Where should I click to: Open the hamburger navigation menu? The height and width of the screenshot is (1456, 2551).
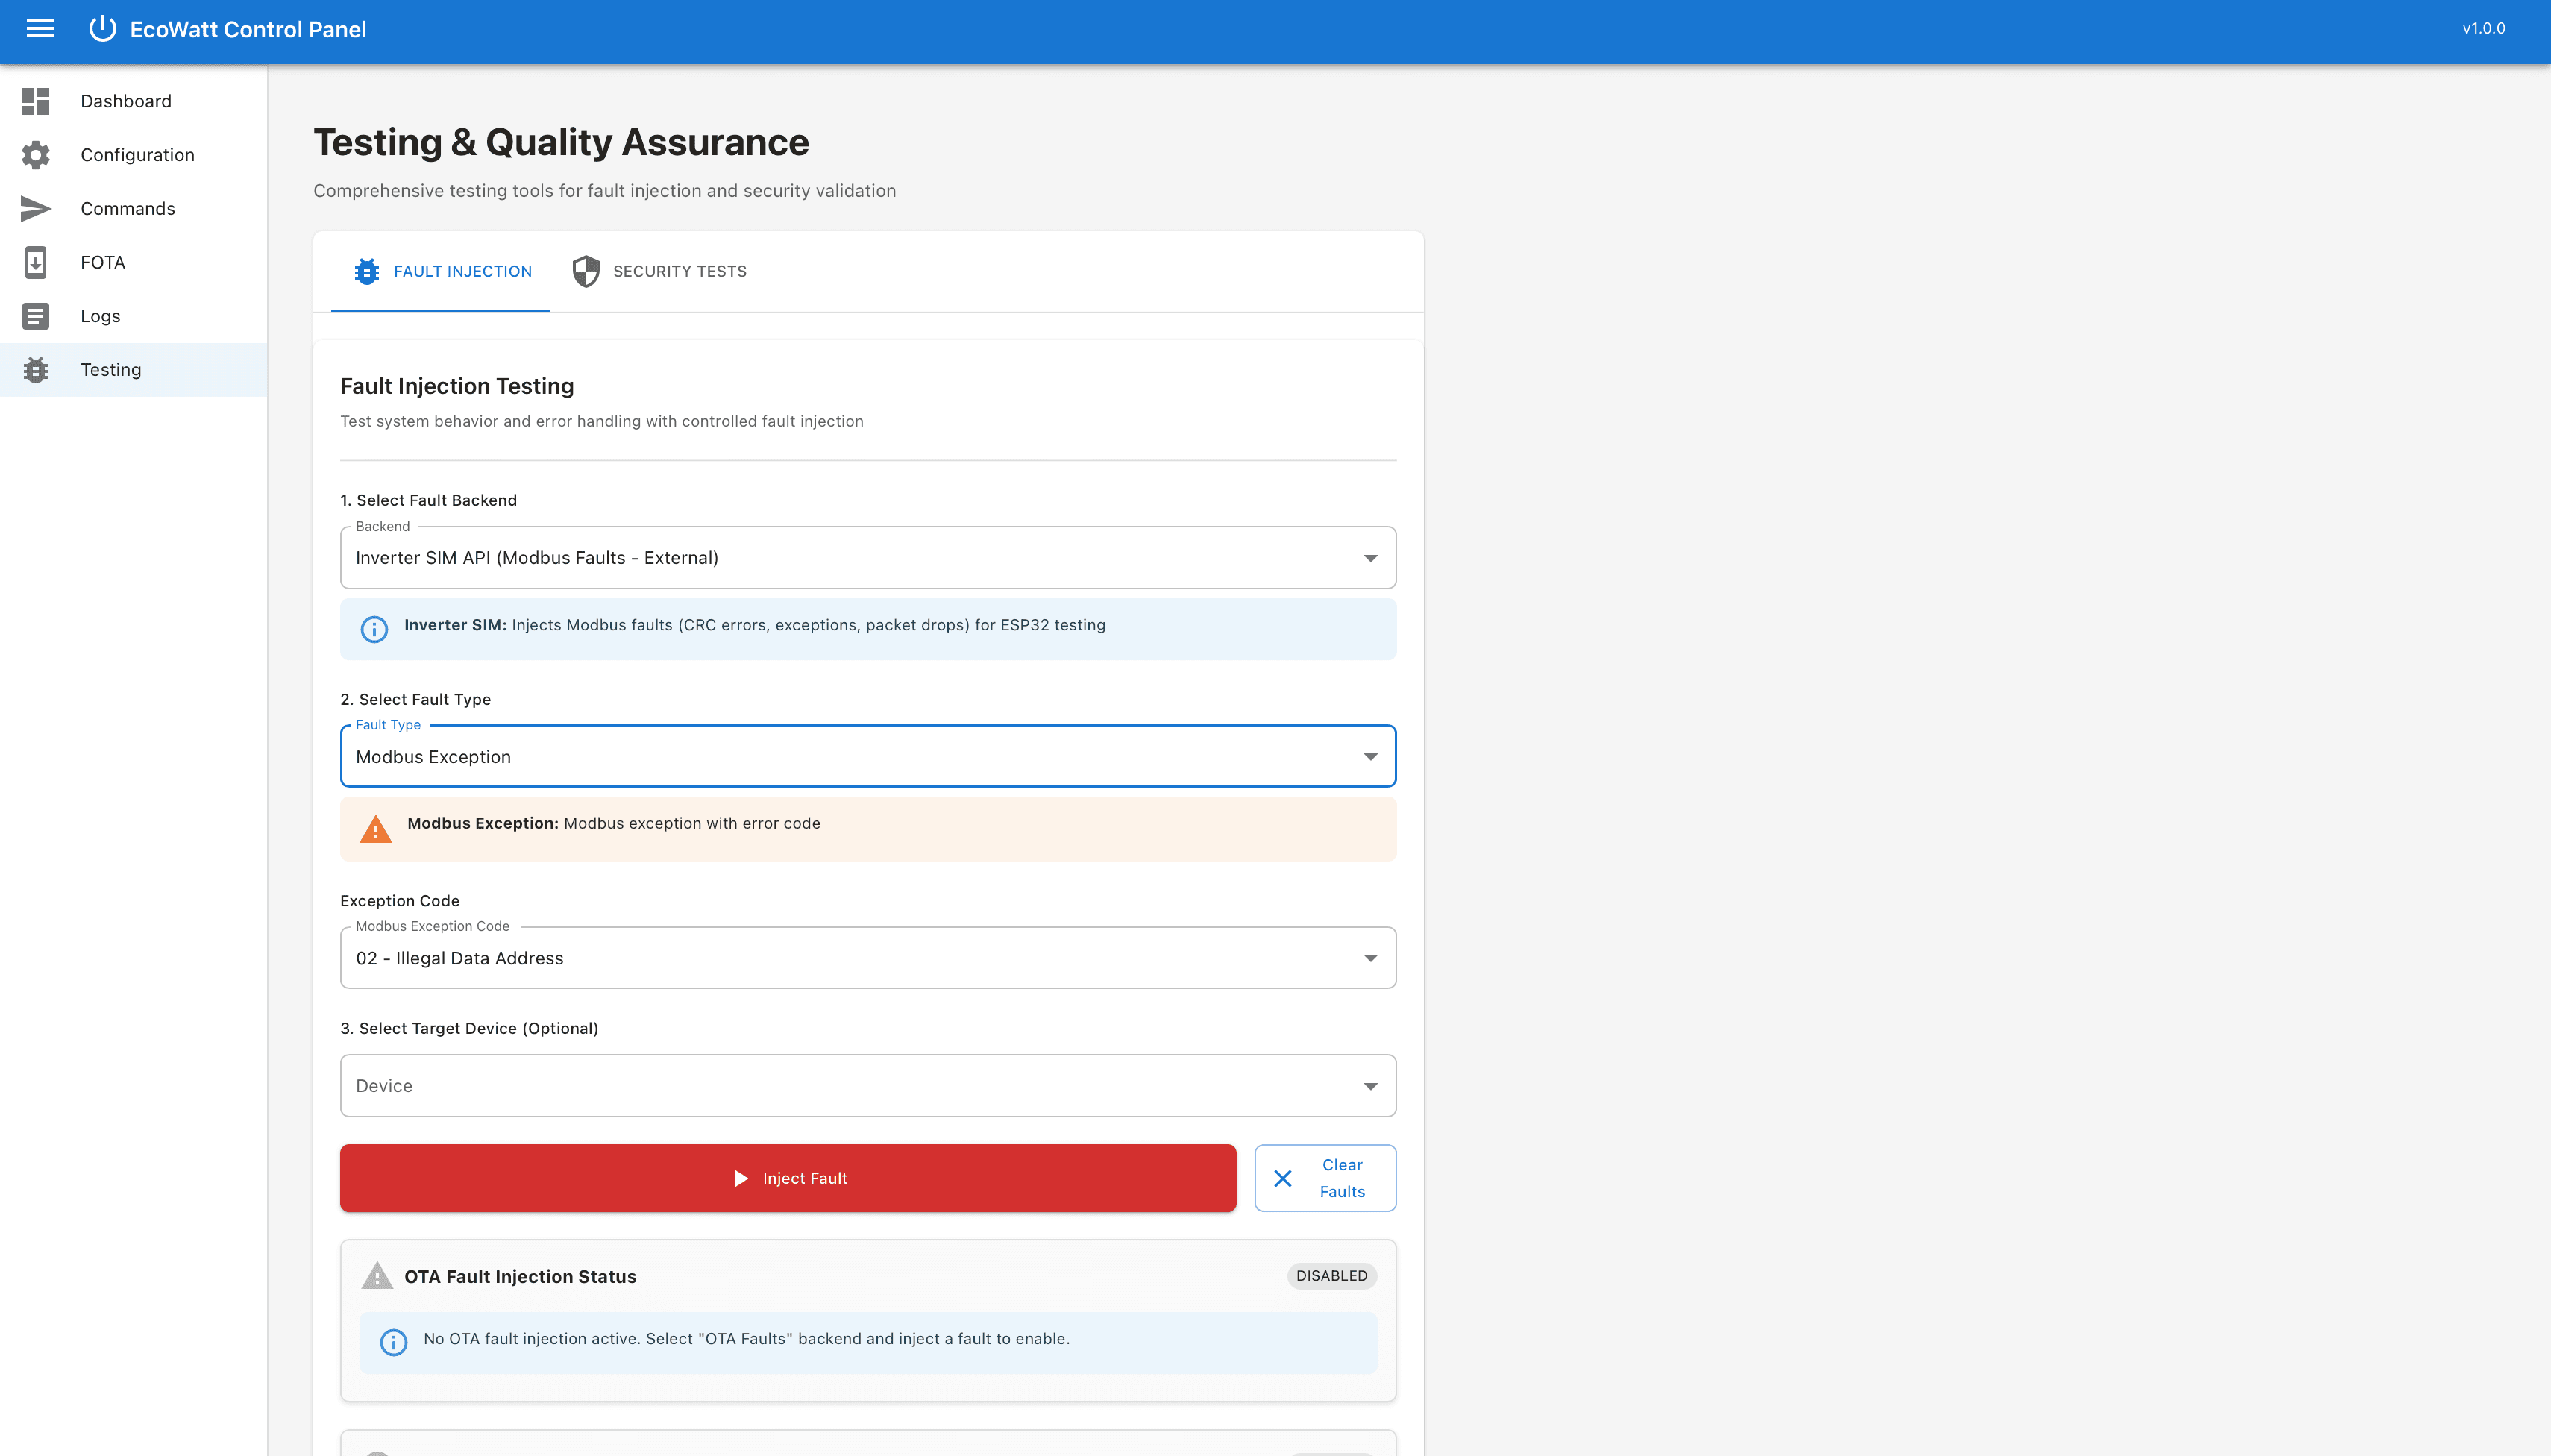[x=40, y=29]
